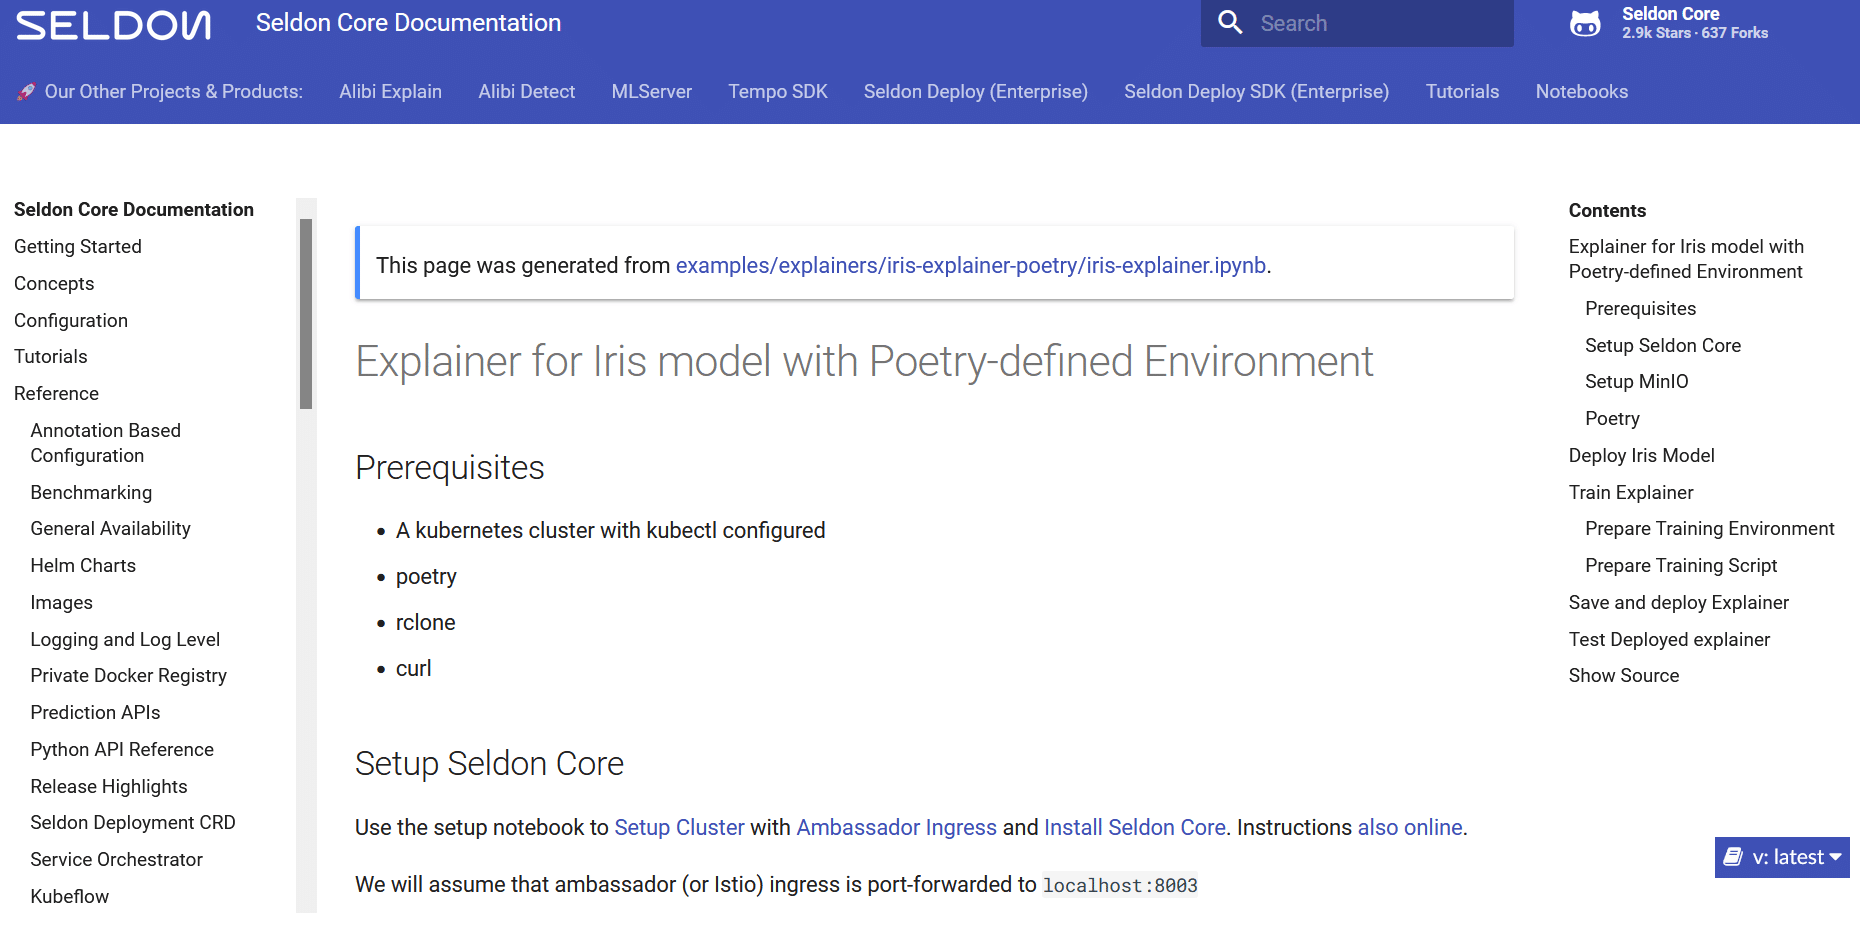1860x934 pixels.
Task: Follow the Ambassador Ingress link
Action: pyautogui.click(x=896, y=828)
